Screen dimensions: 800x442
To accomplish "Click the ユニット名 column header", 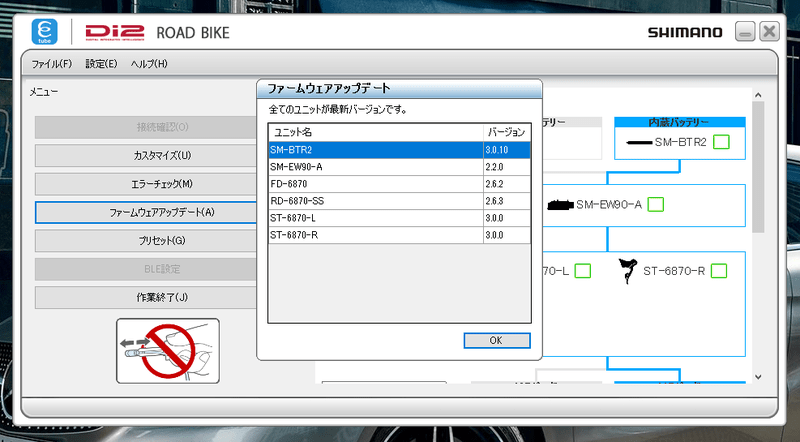I will pyautogui.click(x=376, y=132).
